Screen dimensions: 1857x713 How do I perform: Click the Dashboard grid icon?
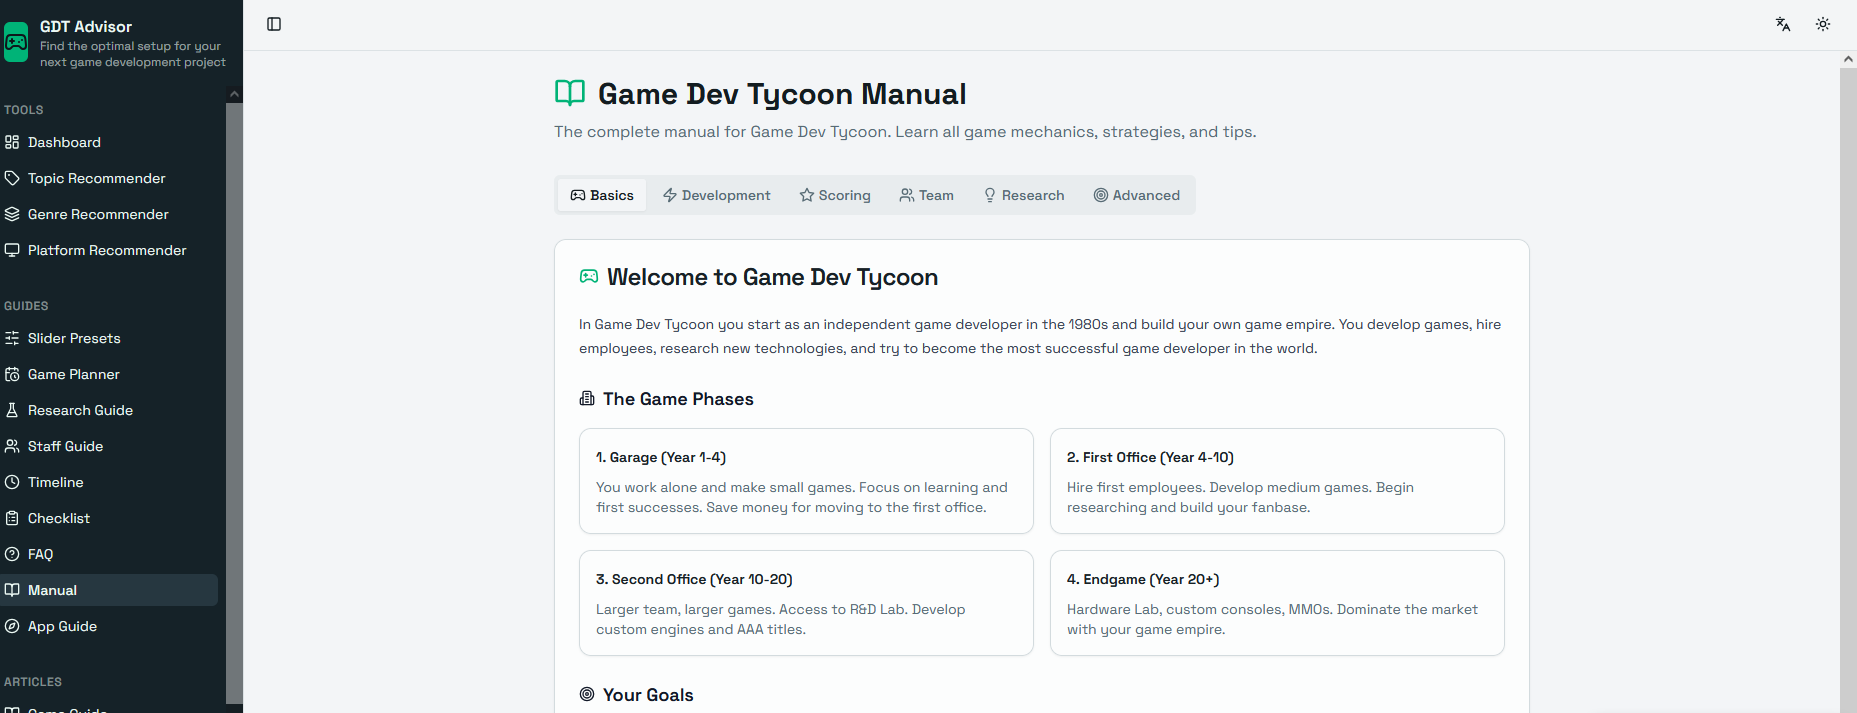coord(12,142)
